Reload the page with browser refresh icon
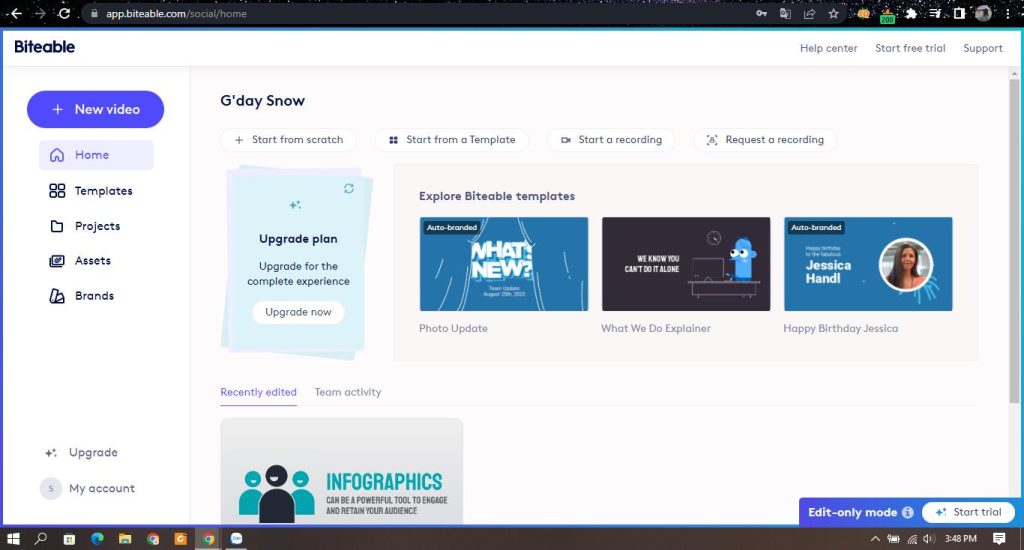The image size is (1024, 550). pos(64,14)
